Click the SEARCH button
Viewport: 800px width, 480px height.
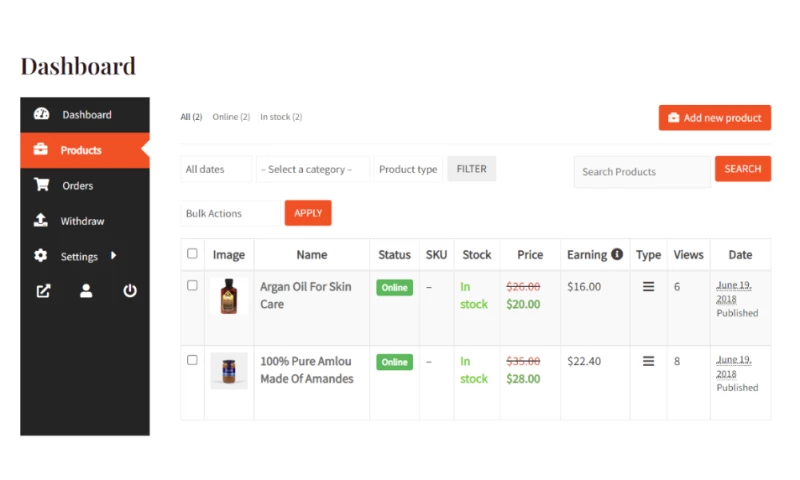[742, 169]
